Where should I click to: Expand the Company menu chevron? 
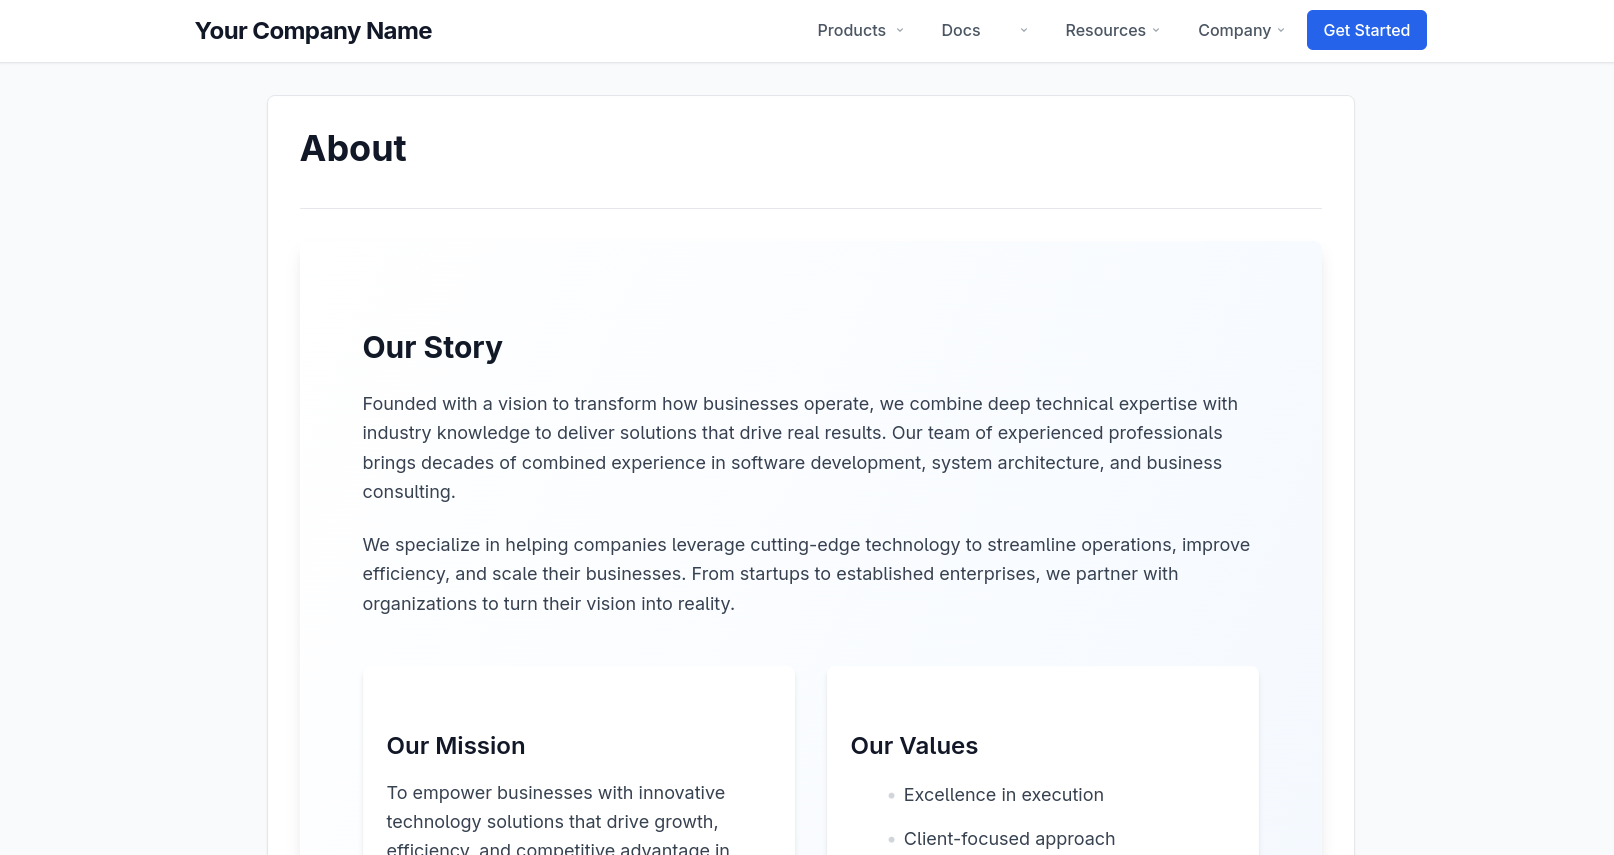[1281, 30]
